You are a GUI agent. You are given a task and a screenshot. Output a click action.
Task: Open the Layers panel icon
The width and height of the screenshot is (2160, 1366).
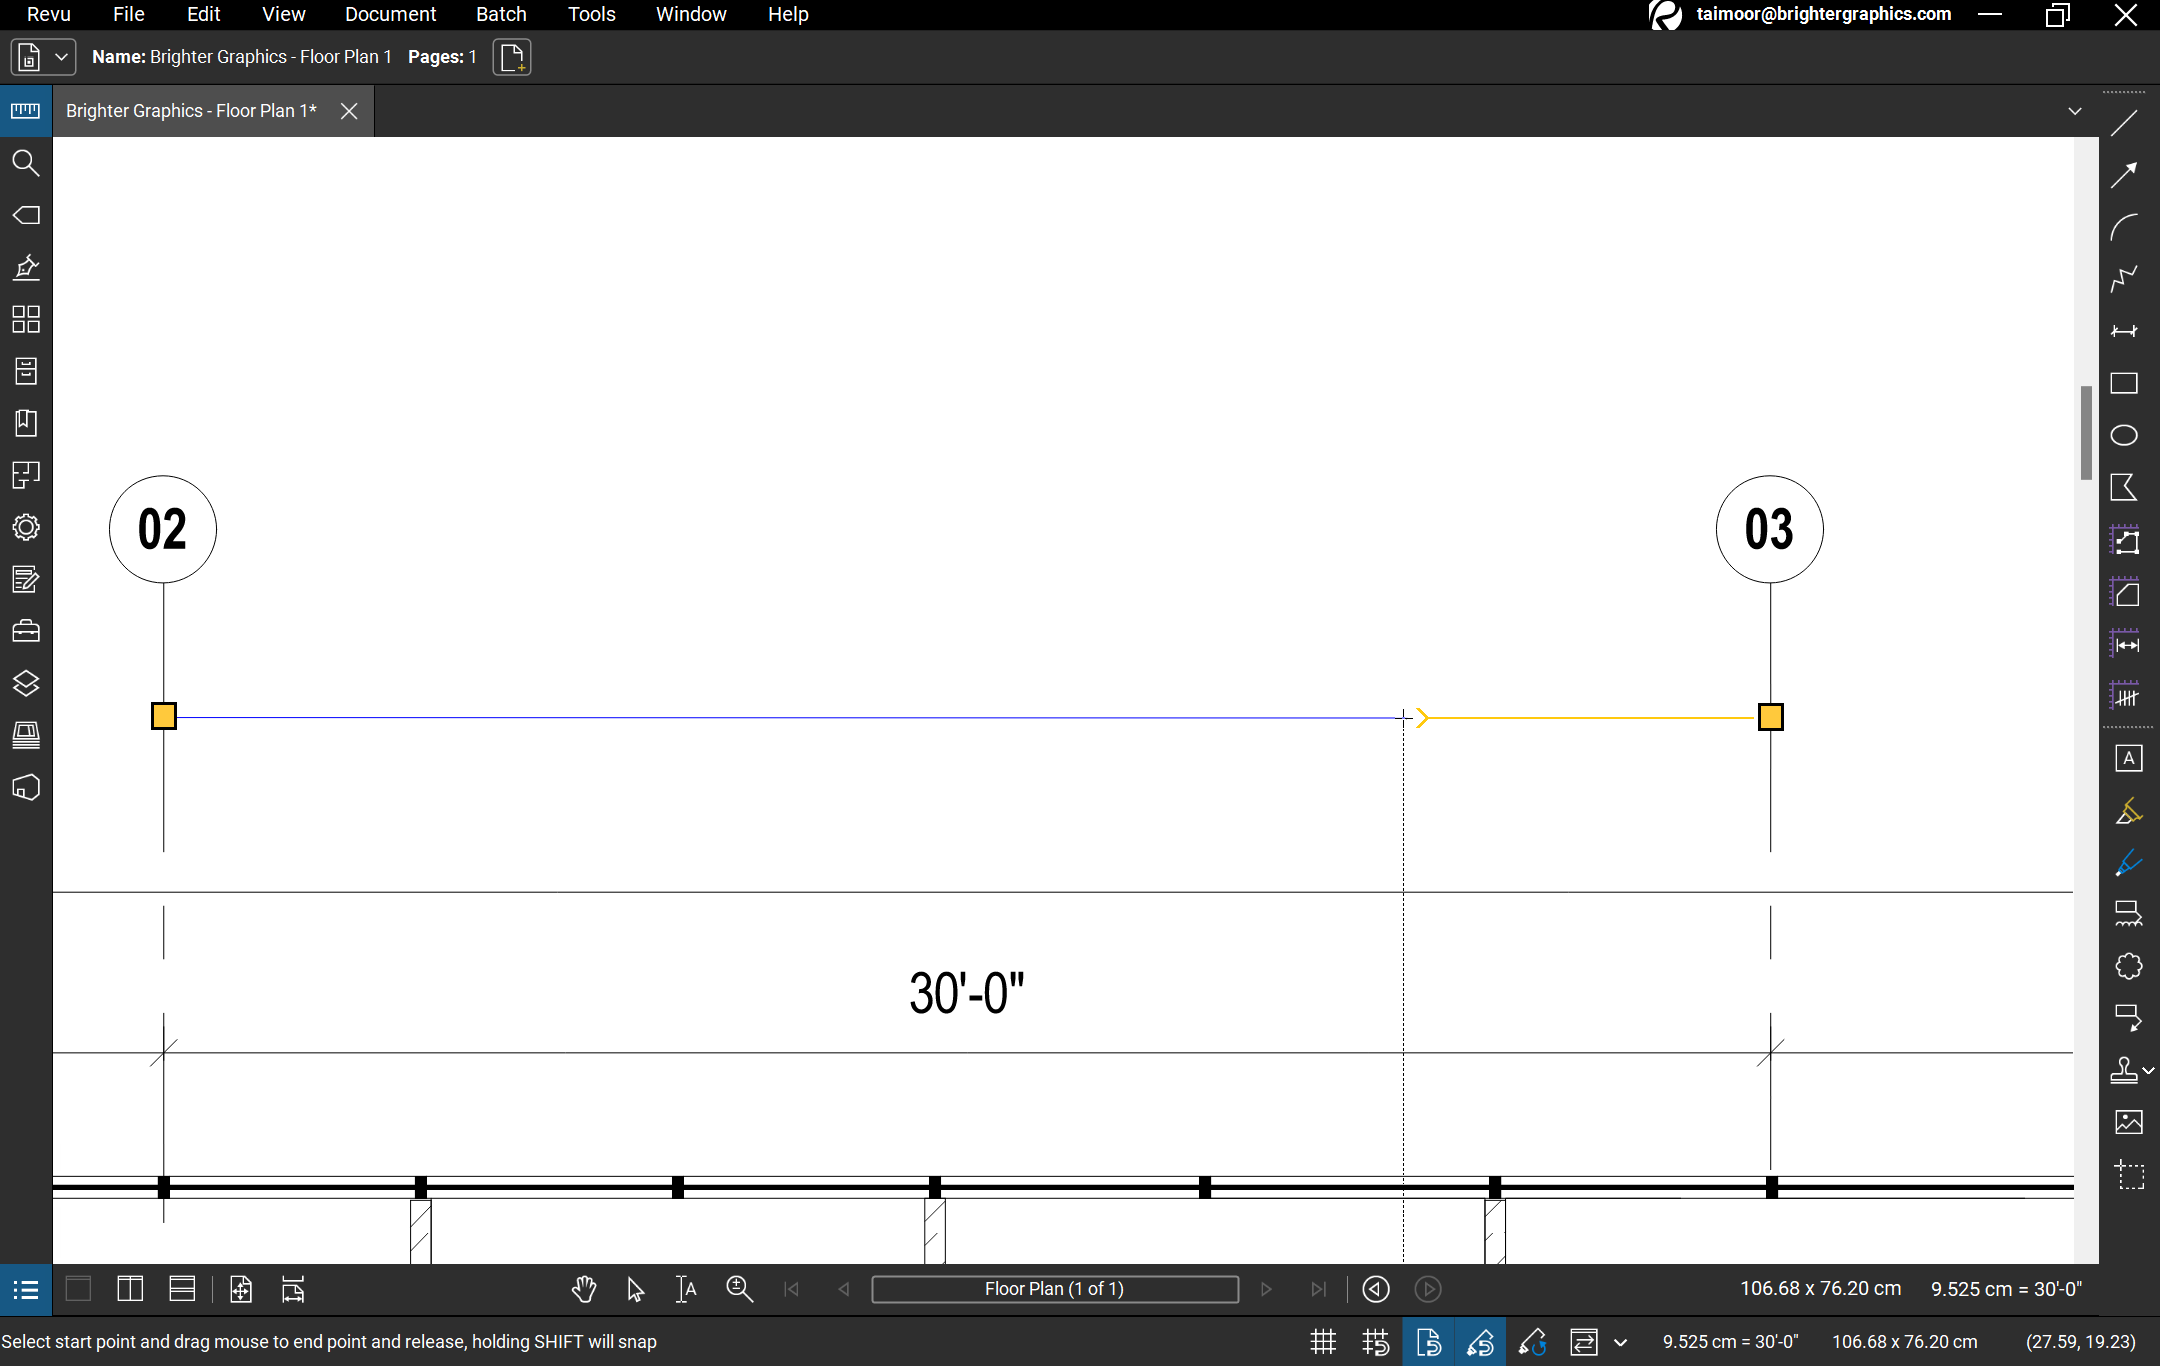(26, 684)
